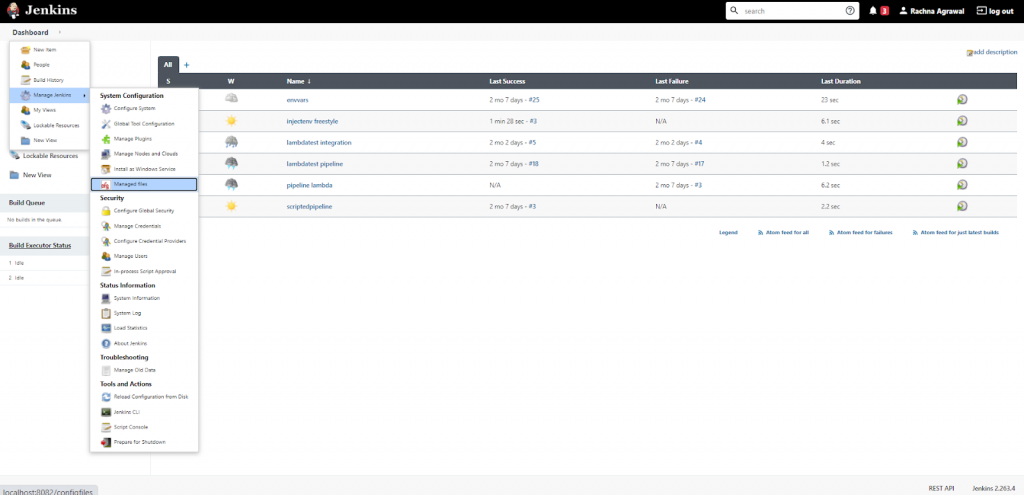
Task: Click the Manage Nodes and Clouds icon
Action: point(106,154)
